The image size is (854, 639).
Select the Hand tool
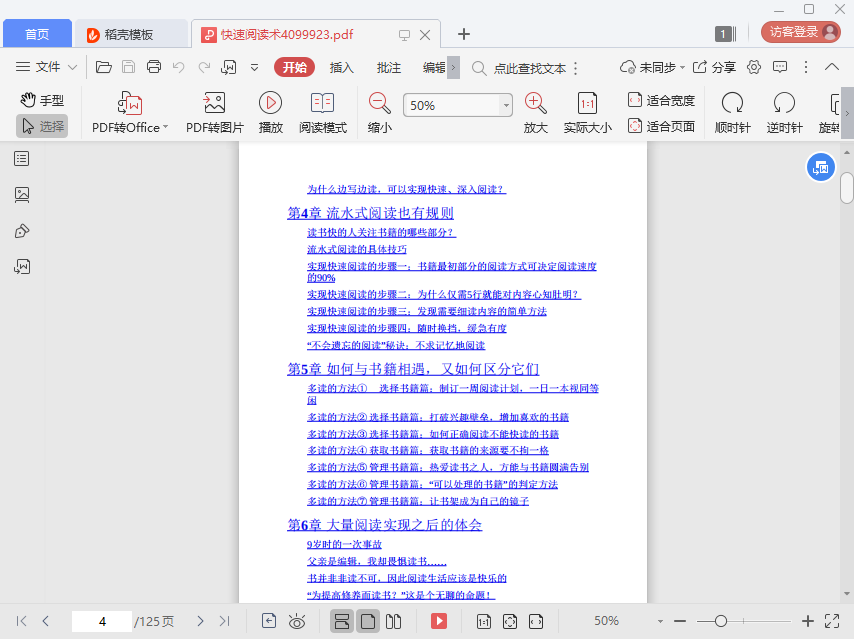click(42, 100)
